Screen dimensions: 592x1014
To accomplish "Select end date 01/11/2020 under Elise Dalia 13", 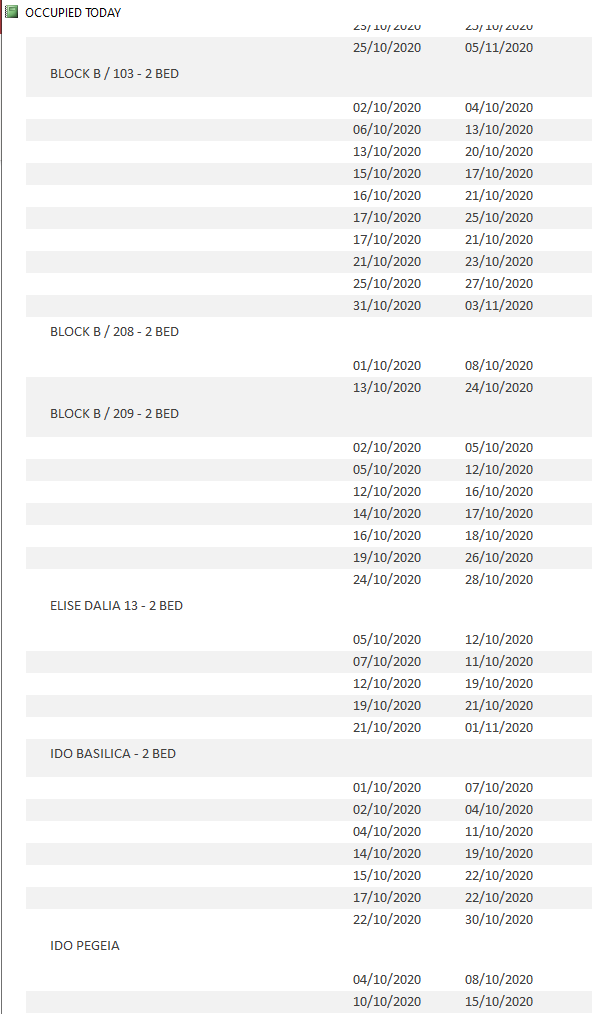I will point(499,728).
